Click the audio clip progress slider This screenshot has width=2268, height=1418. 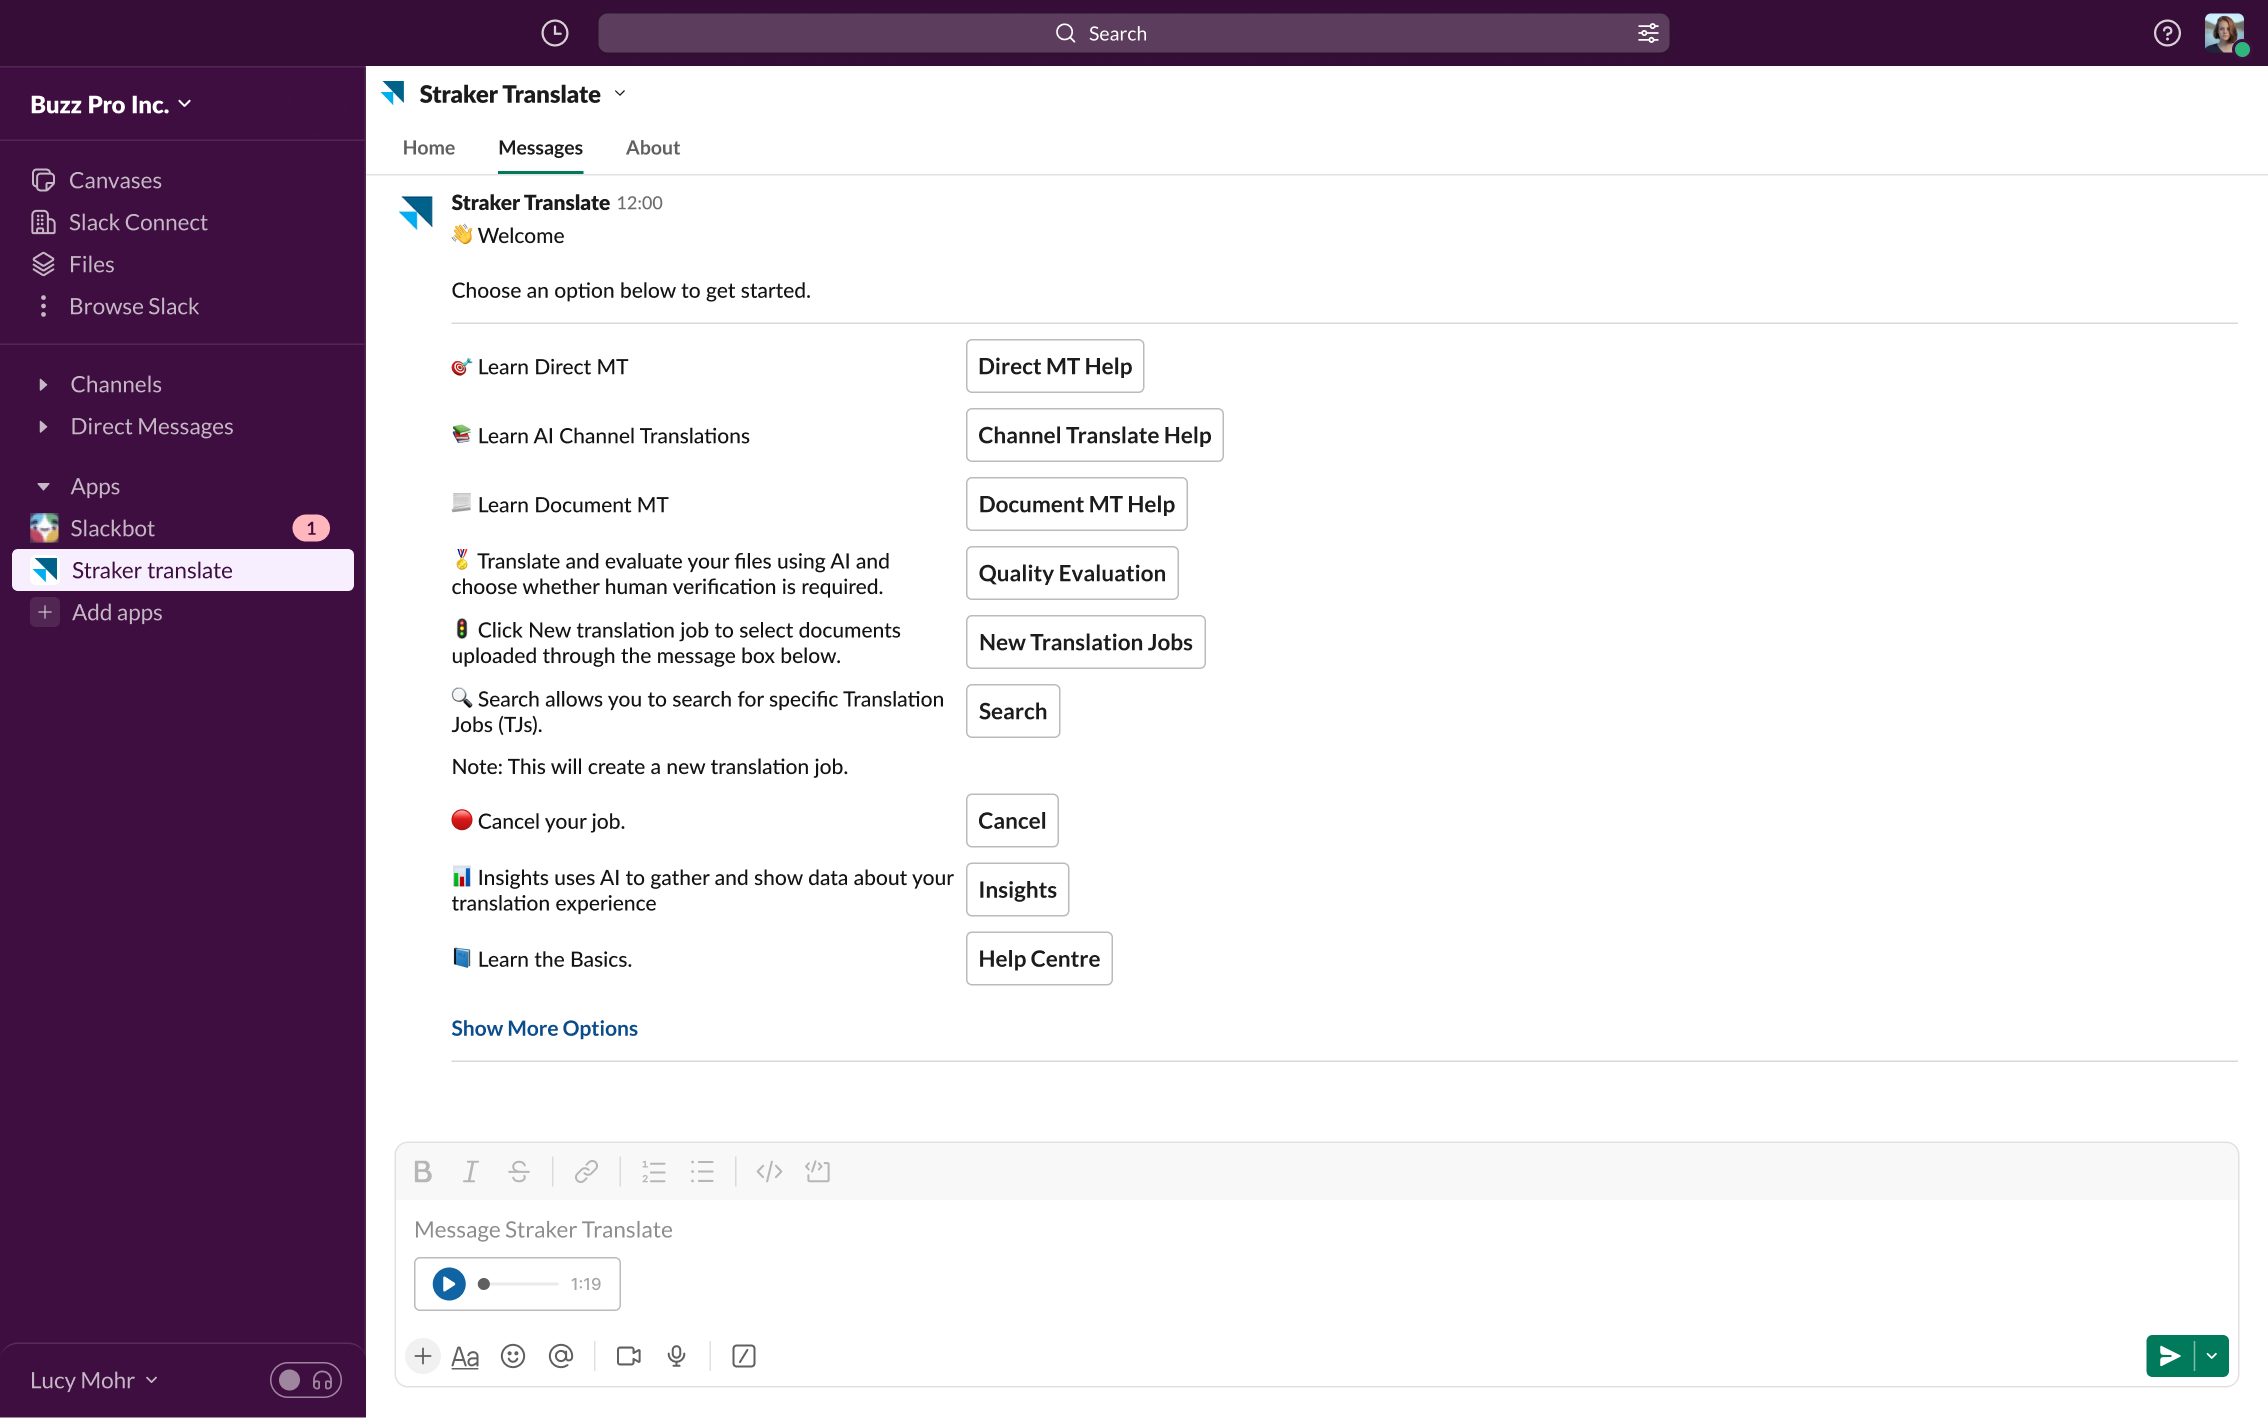pyautogui.click(x=518, y=1284)
